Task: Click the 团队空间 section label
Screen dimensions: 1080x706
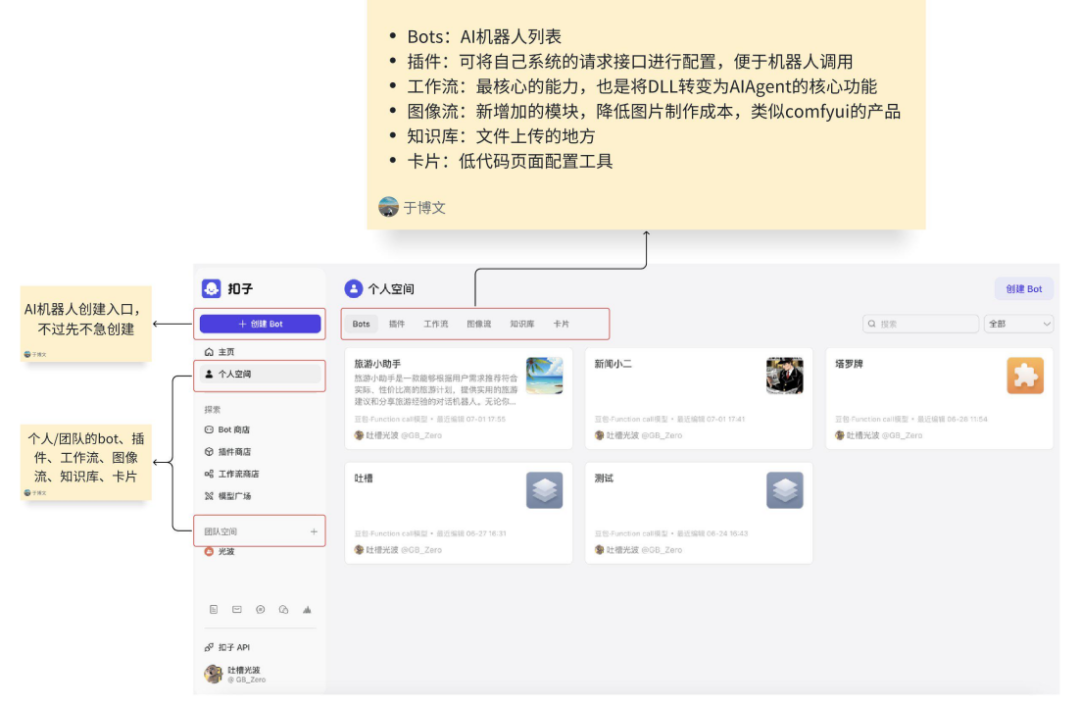Action: (x=220, y=532)
